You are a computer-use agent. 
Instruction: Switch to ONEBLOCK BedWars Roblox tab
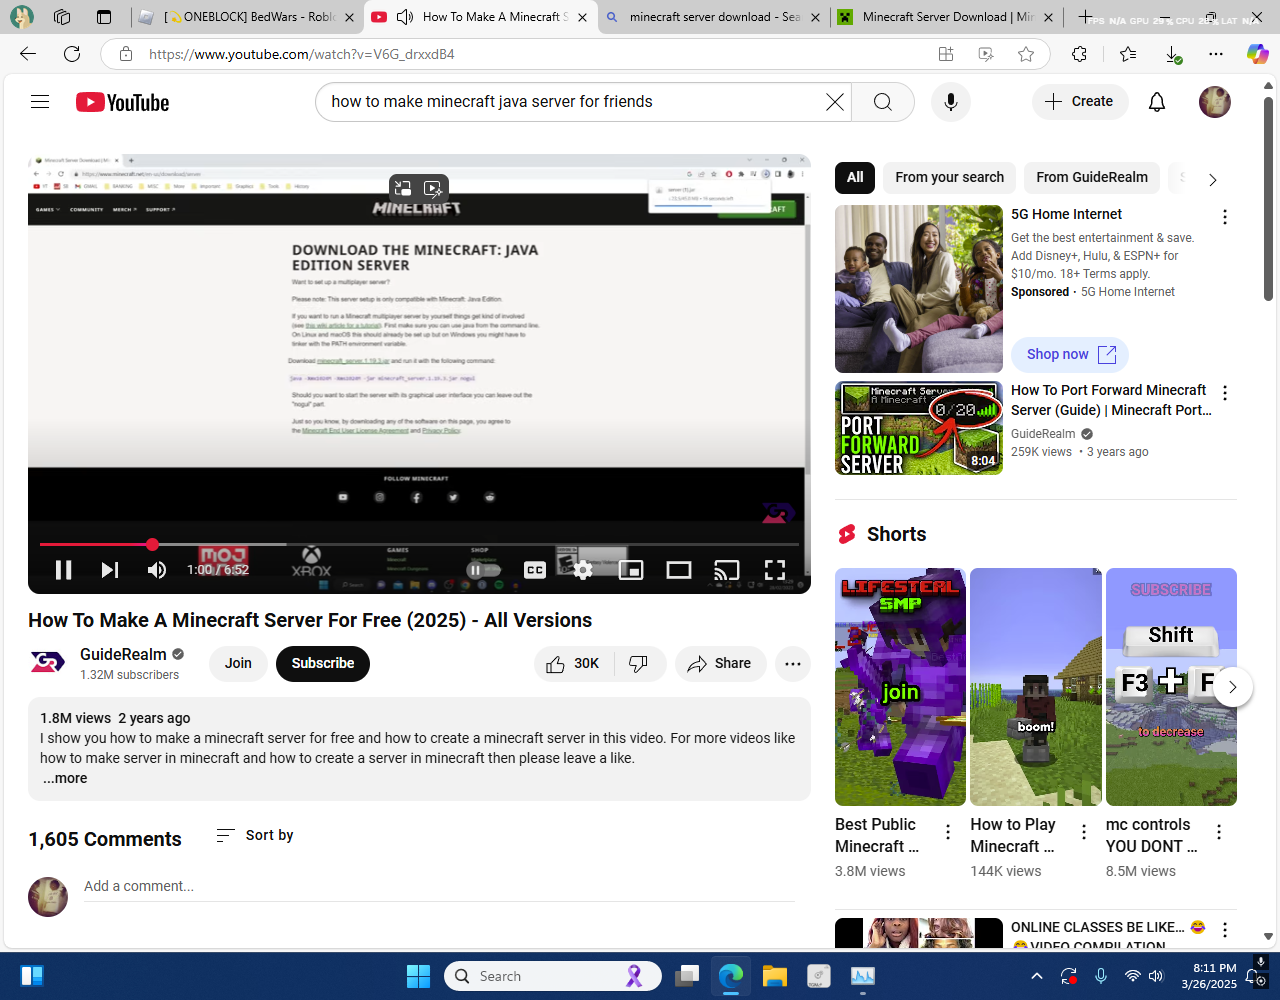(245, 17)
